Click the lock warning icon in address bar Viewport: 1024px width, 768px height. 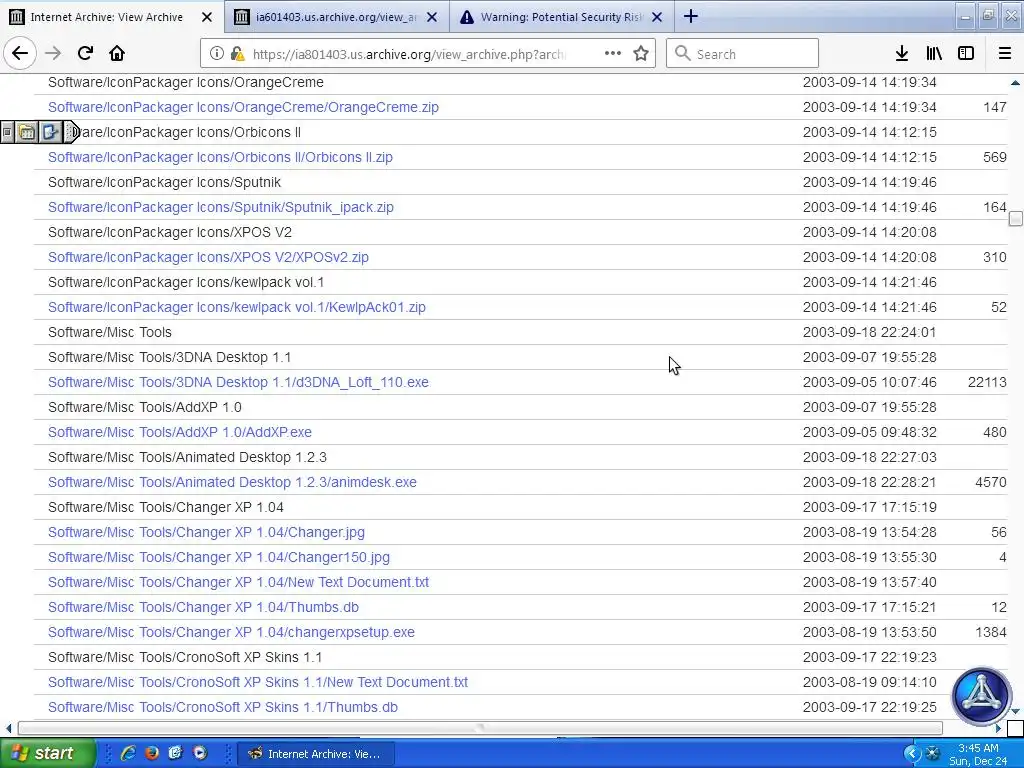pyautogui.click(x=238, y=54)
